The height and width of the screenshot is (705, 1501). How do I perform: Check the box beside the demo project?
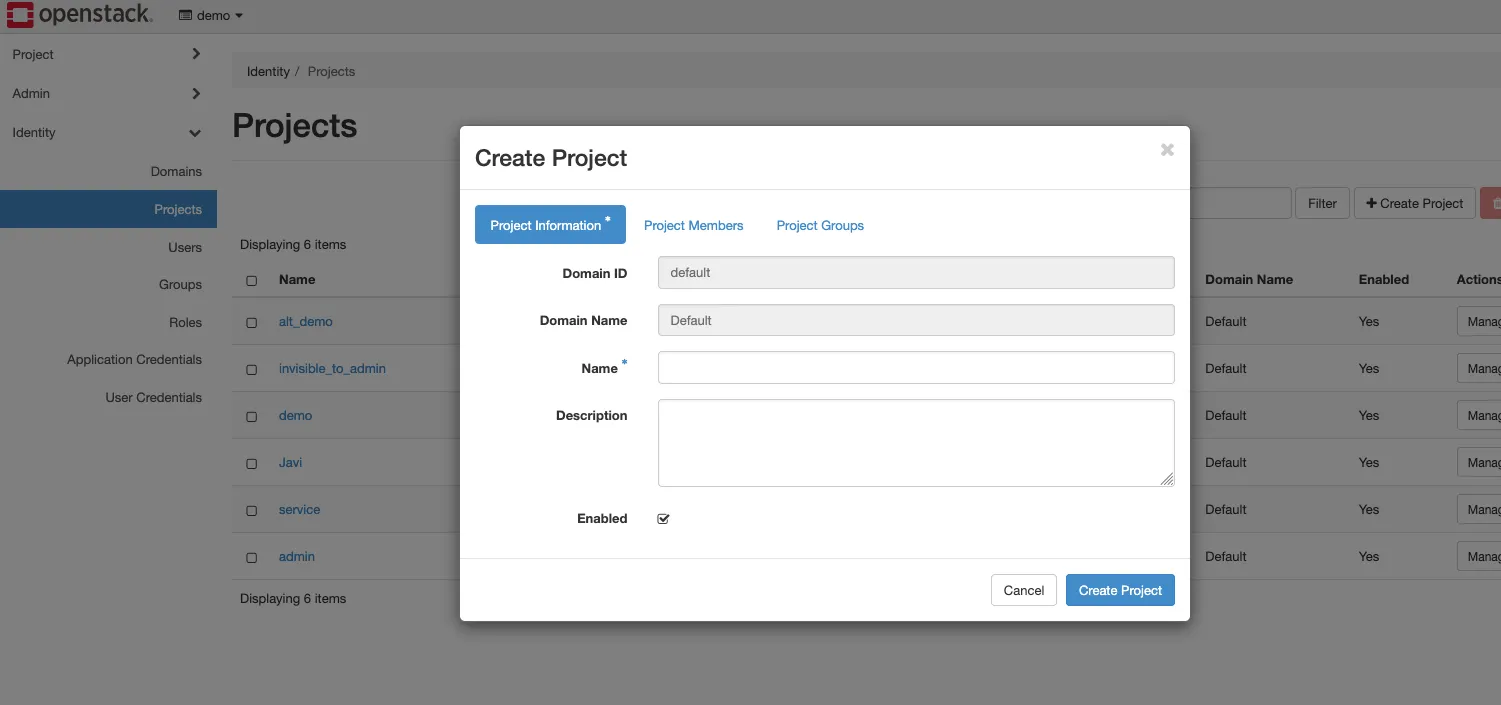pyautogui.click(x=251, y=415)
